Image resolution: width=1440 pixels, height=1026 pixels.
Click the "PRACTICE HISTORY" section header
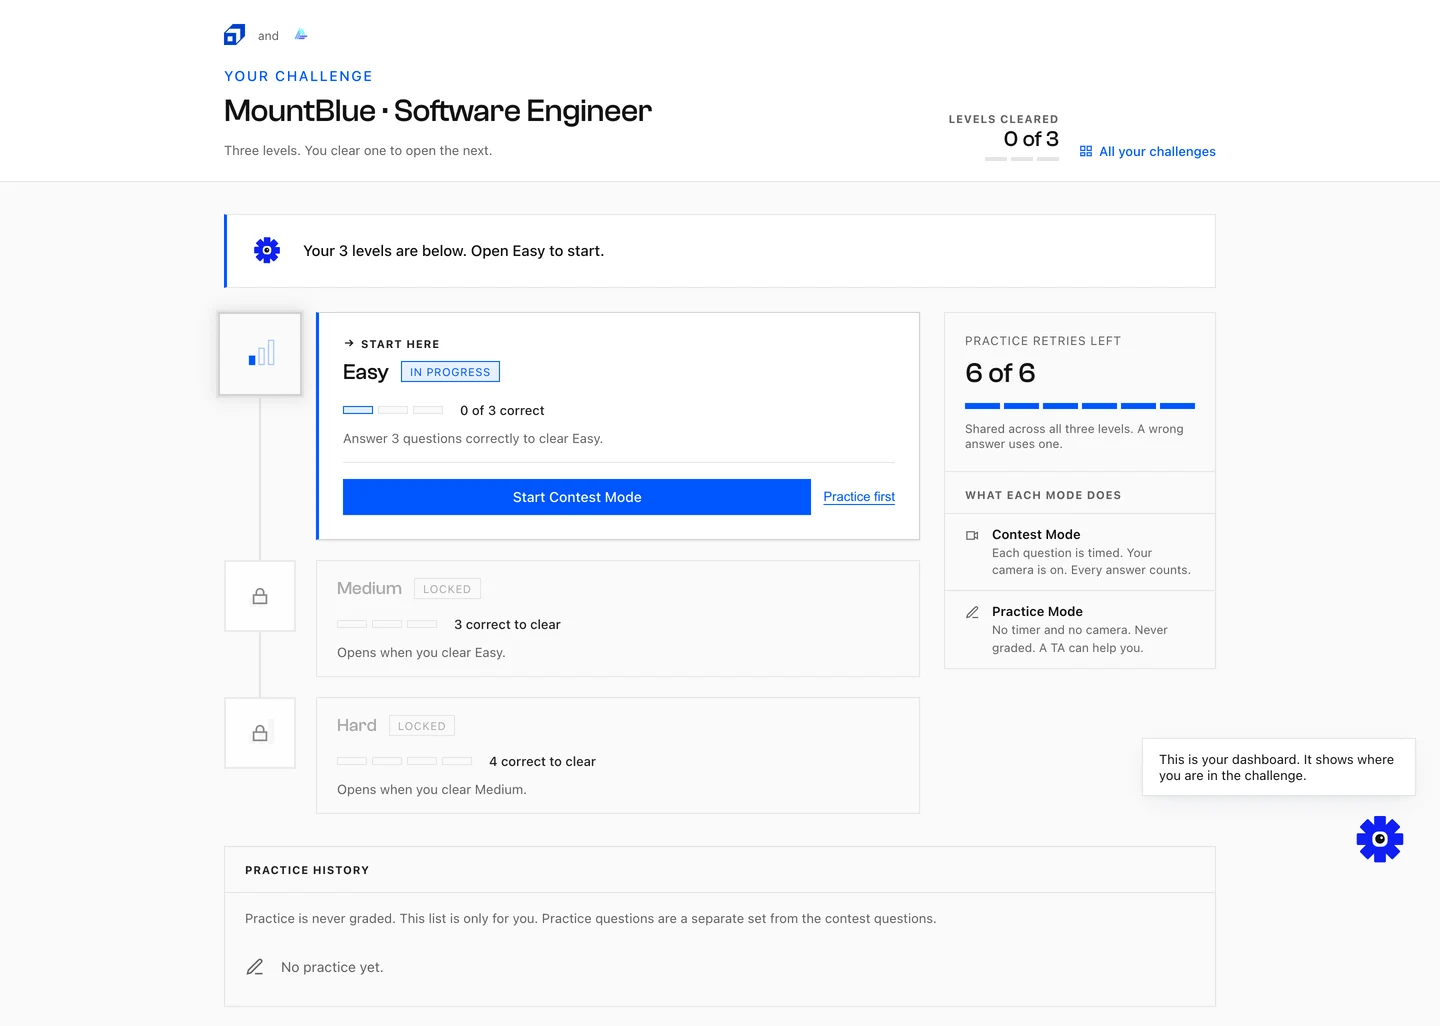(x=307, y=870)
